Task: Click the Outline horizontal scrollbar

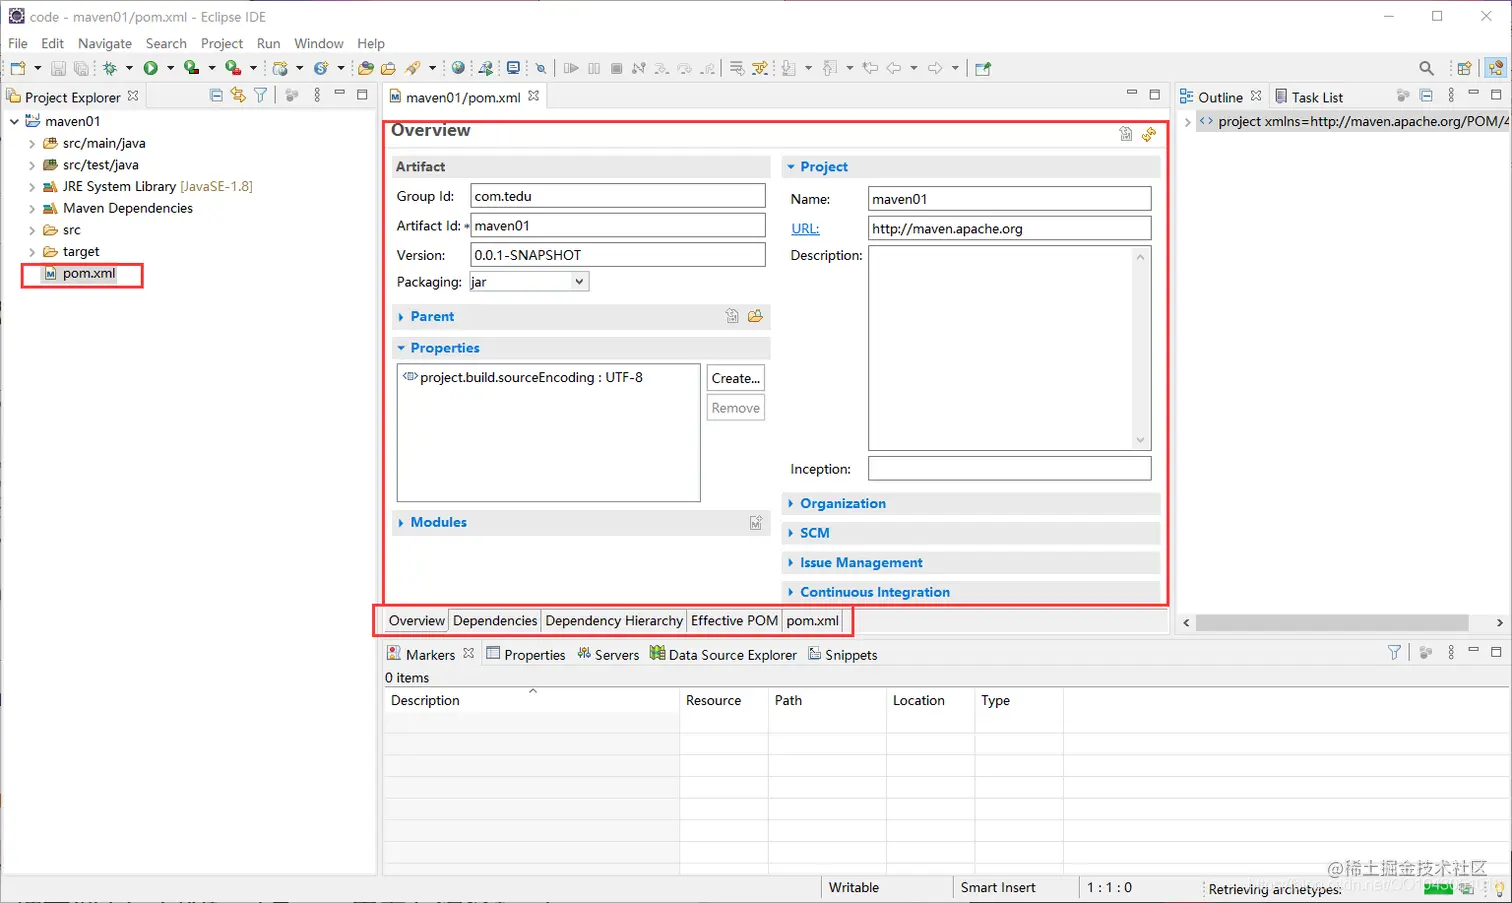Action: point(1332,622)
